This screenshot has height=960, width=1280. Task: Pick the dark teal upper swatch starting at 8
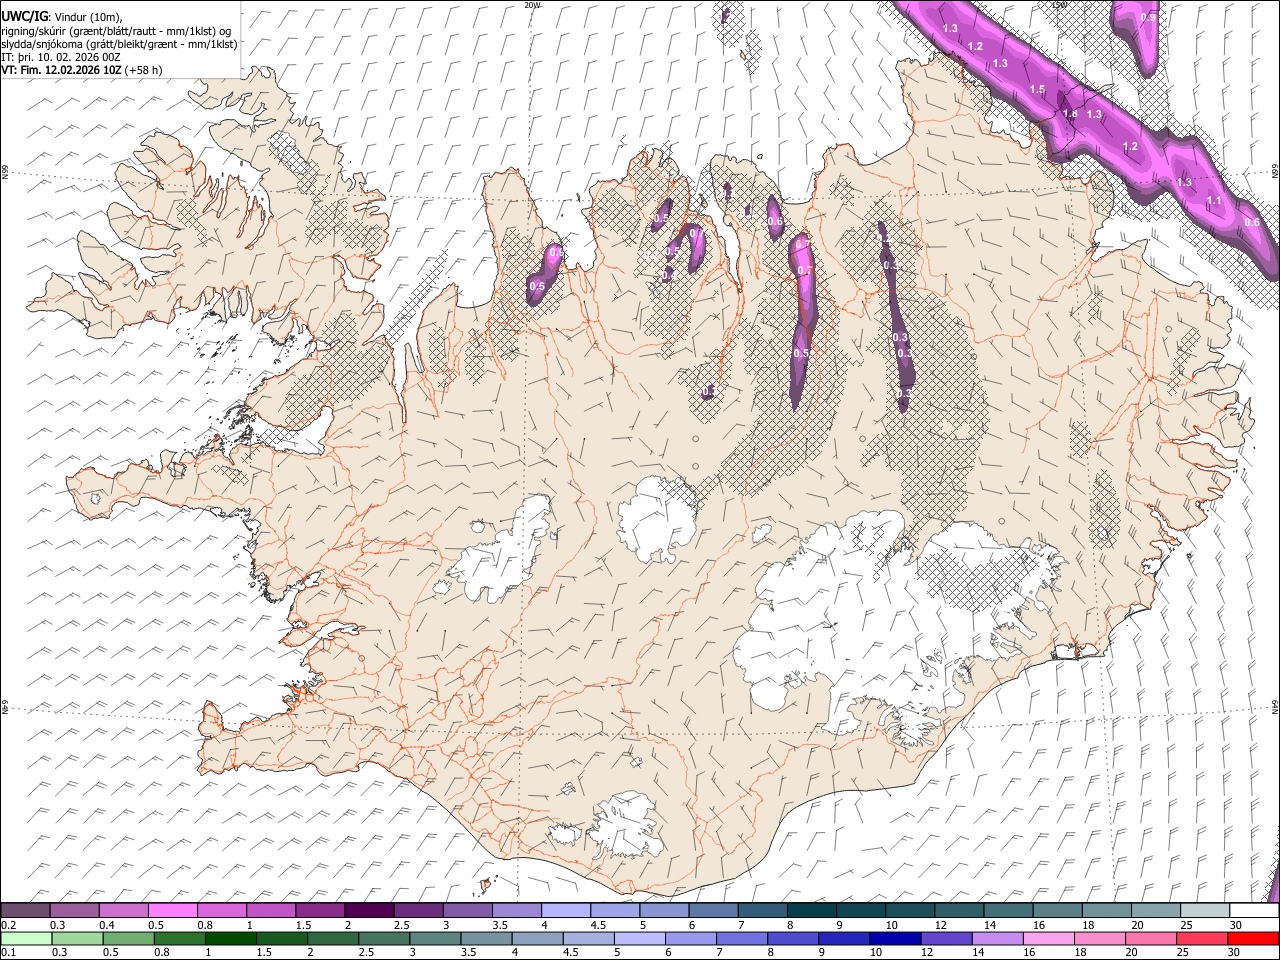point(811,910)
